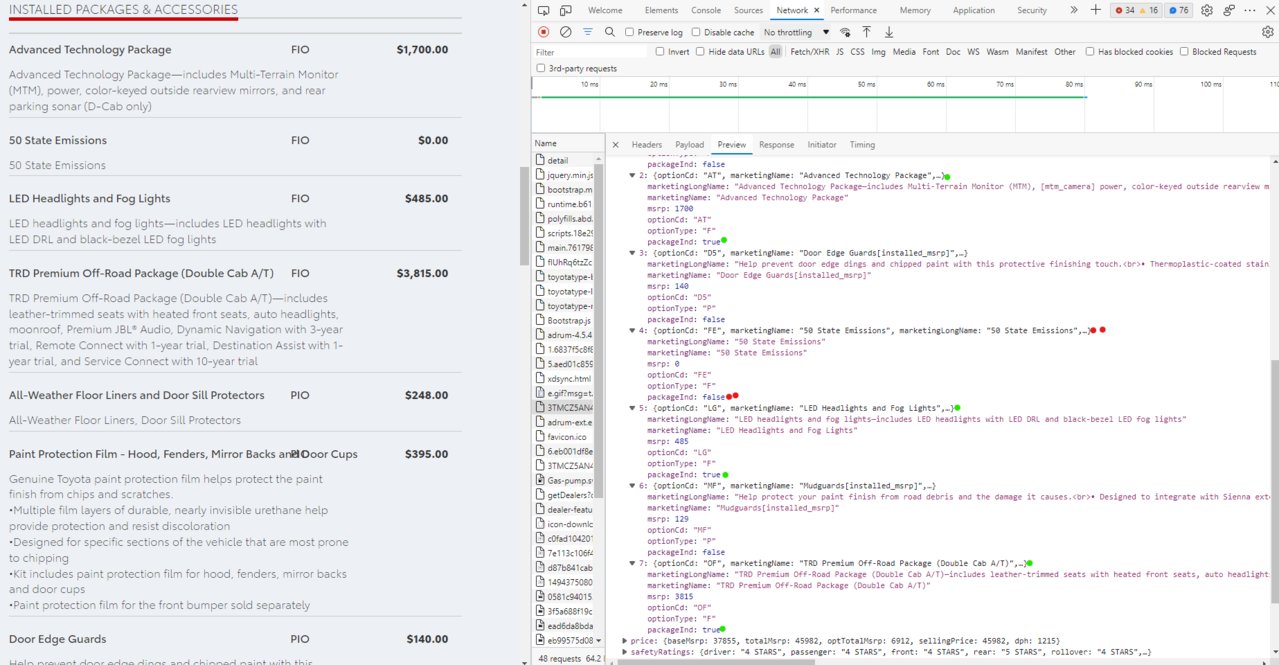The height and width of the screenshot is (665, 1279).
Task: Click the Export HAR download arrow
Action: pos(889,32)
